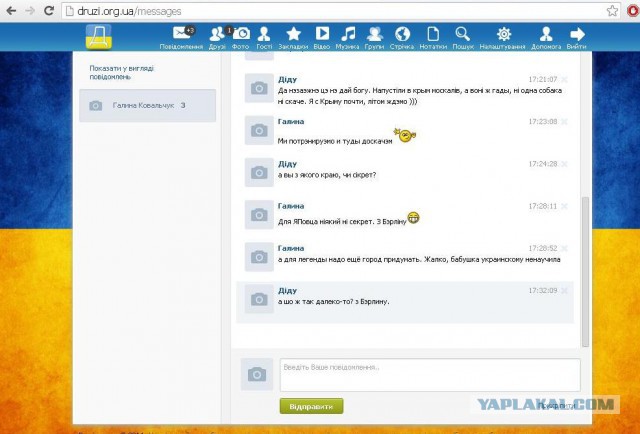Click the avatar beside the 17:23:08 message
This screenshot has height=434, width=640.
(x=259, y=130)
